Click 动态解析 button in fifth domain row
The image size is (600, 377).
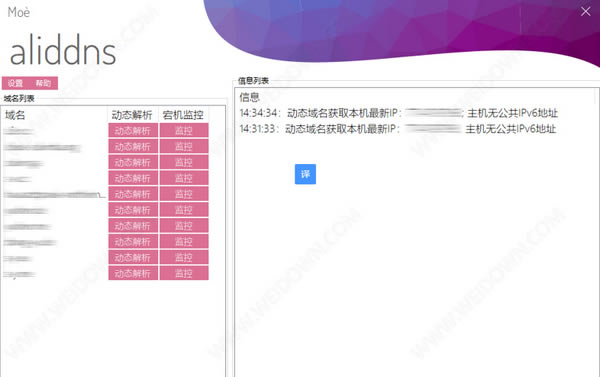133,194
